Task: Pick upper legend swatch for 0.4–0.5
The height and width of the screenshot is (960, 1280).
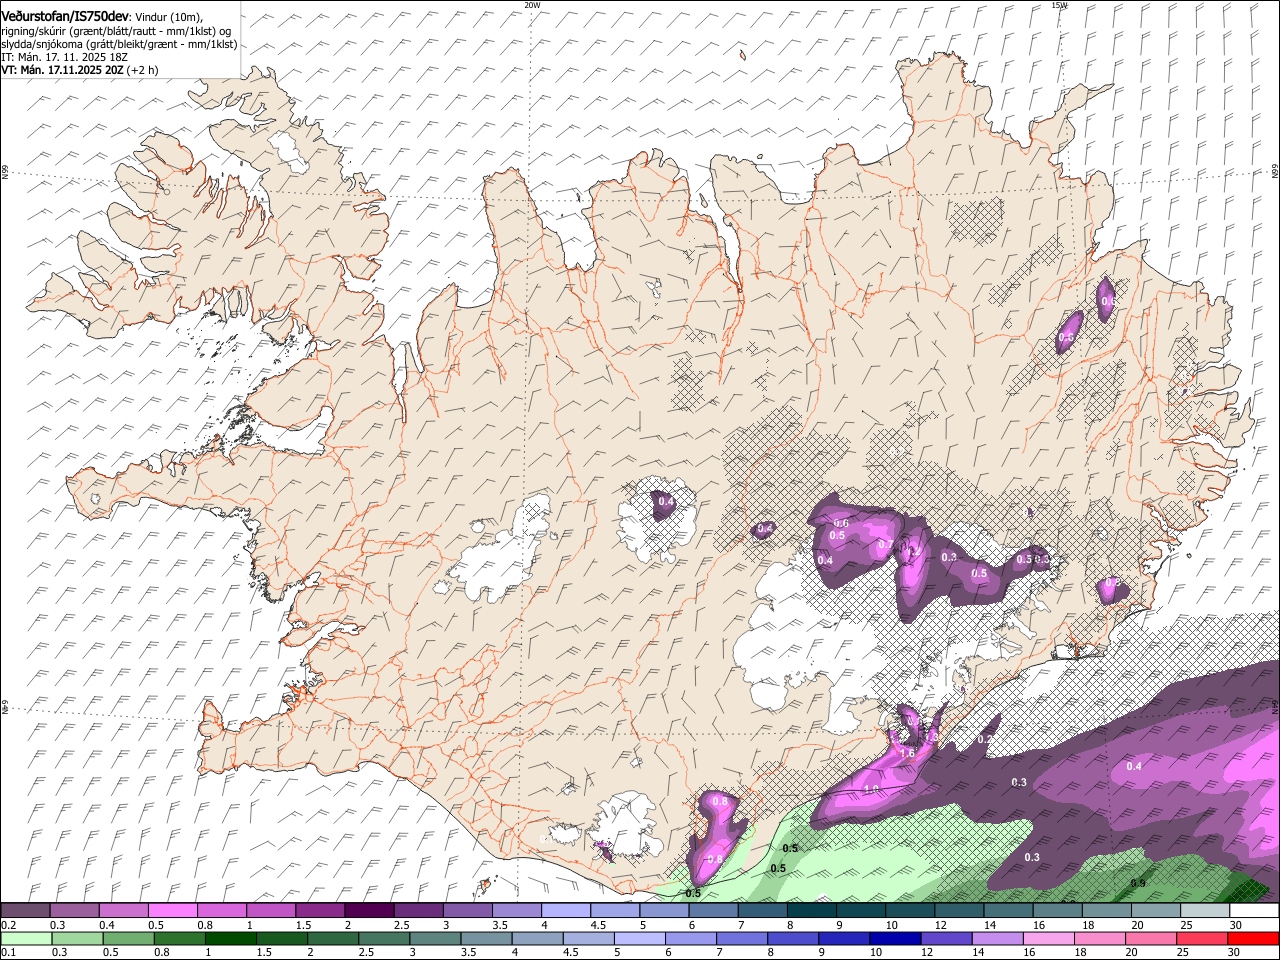Action: click(x=123, y=911)
